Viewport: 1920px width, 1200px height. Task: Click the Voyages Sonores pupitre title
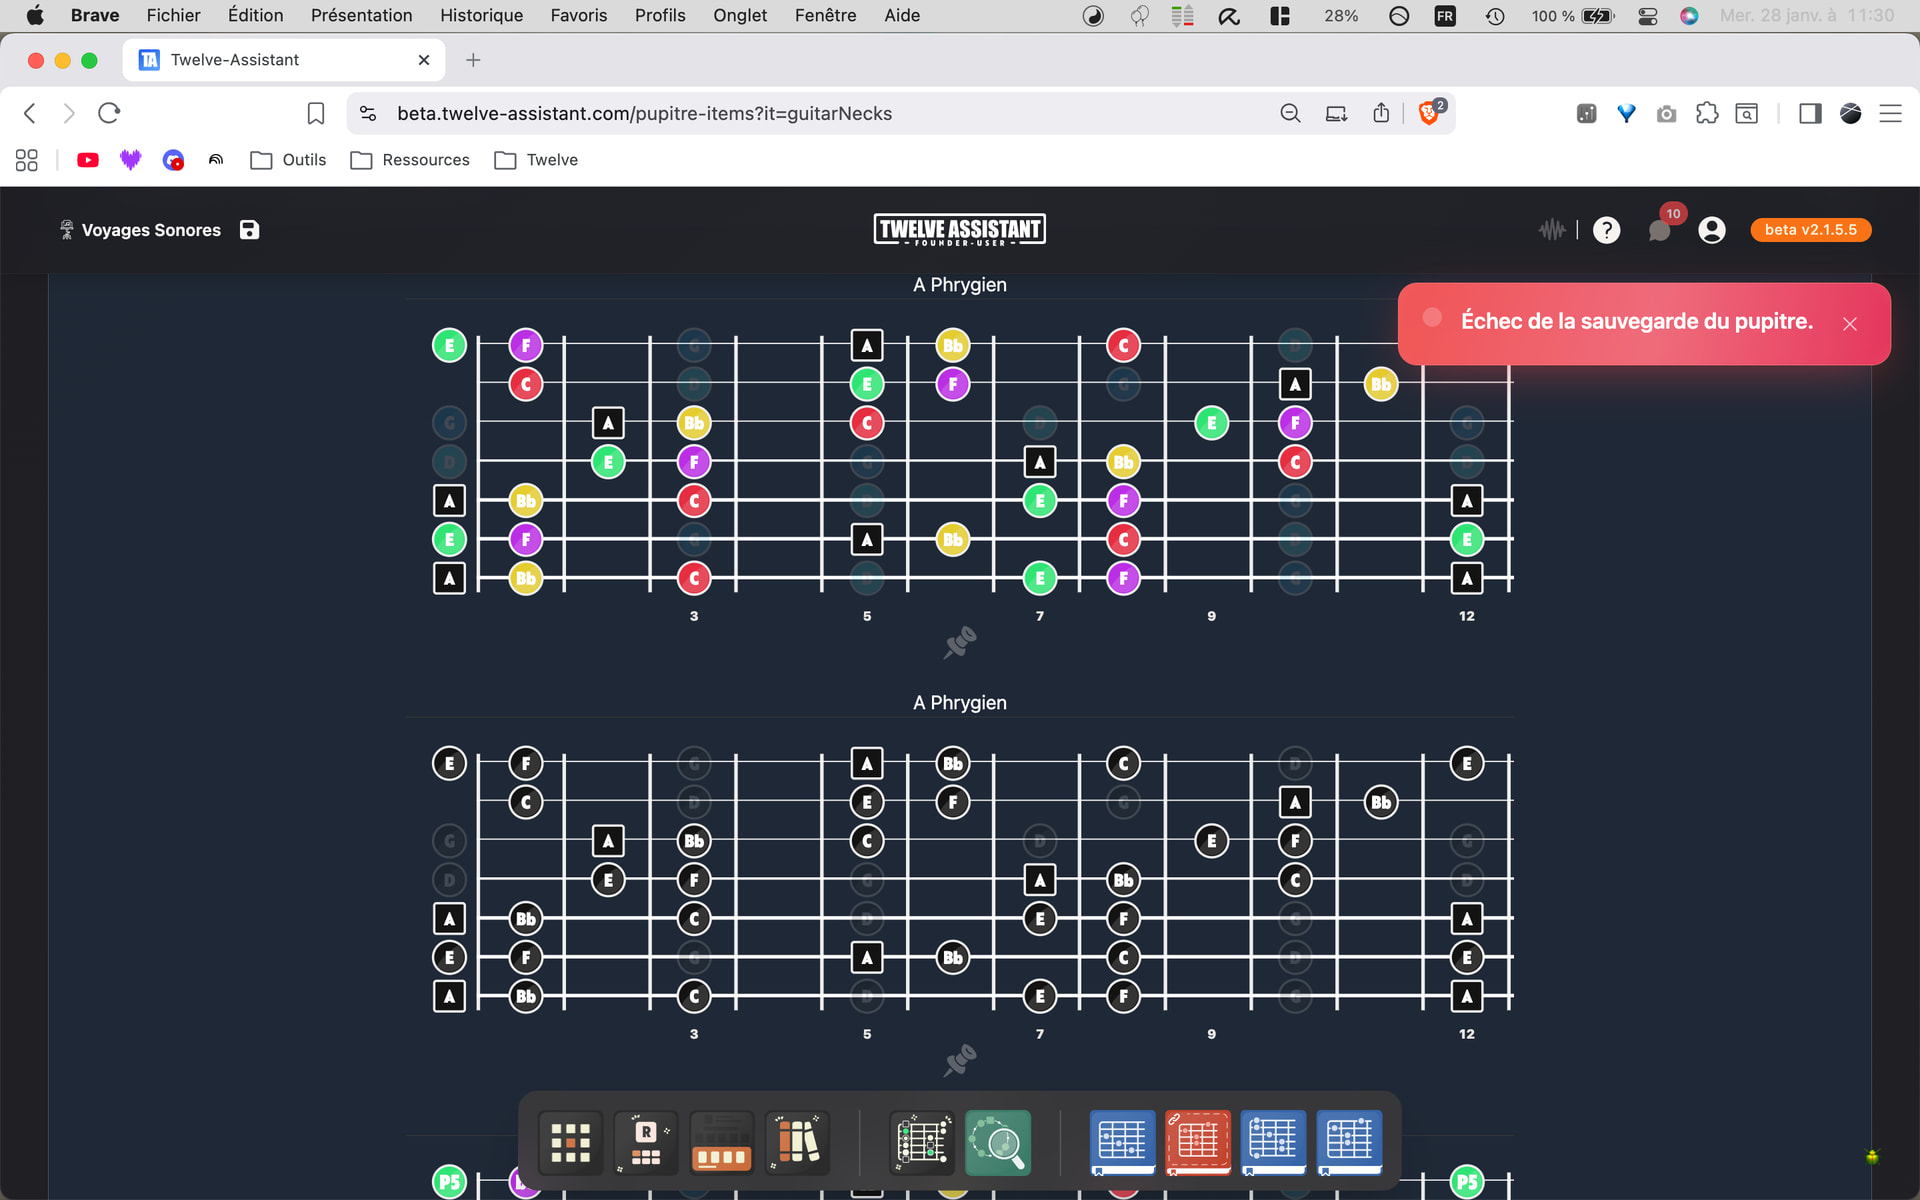[x=151, y=230]
